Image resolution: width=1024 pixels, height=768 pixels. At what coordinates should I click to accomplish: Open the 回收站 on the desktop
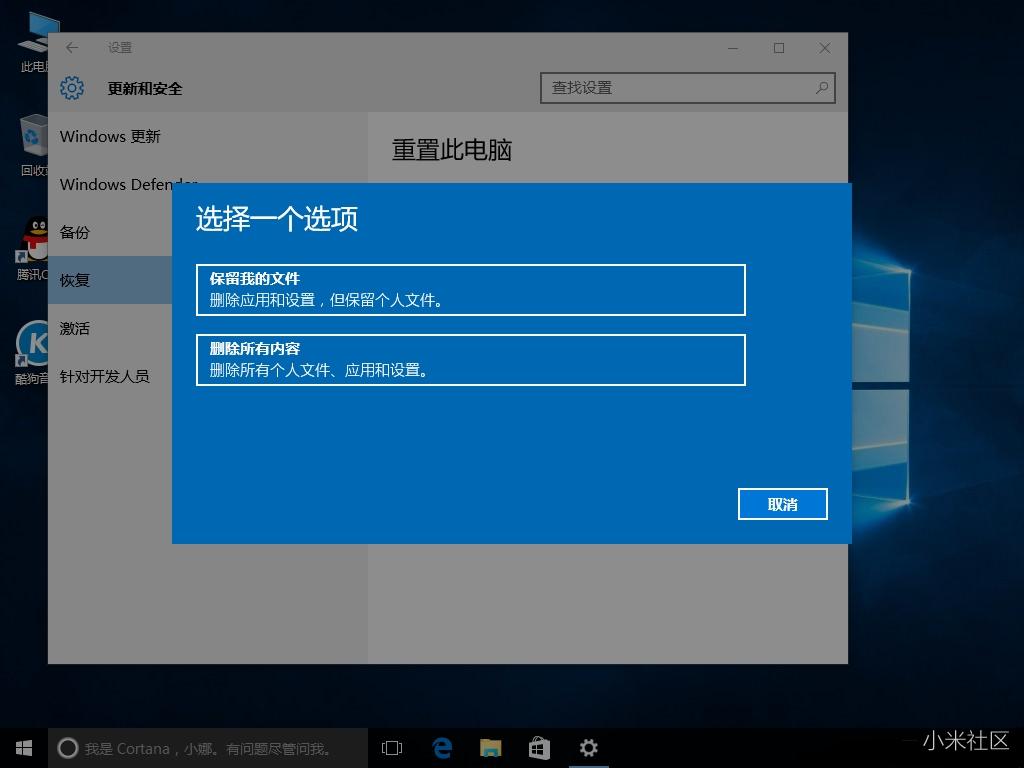[30, 140]
